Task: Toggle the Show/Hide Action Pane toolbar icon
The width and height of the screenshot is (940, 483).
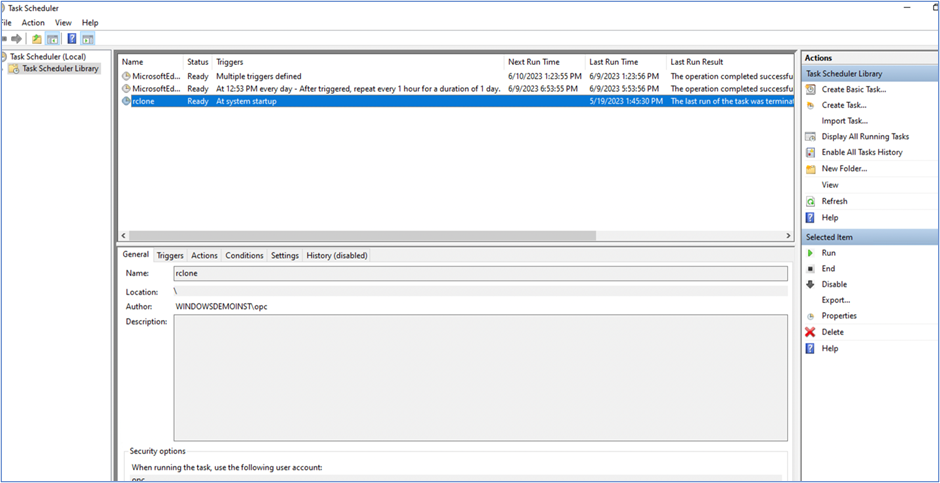Action: coord(88,39)
